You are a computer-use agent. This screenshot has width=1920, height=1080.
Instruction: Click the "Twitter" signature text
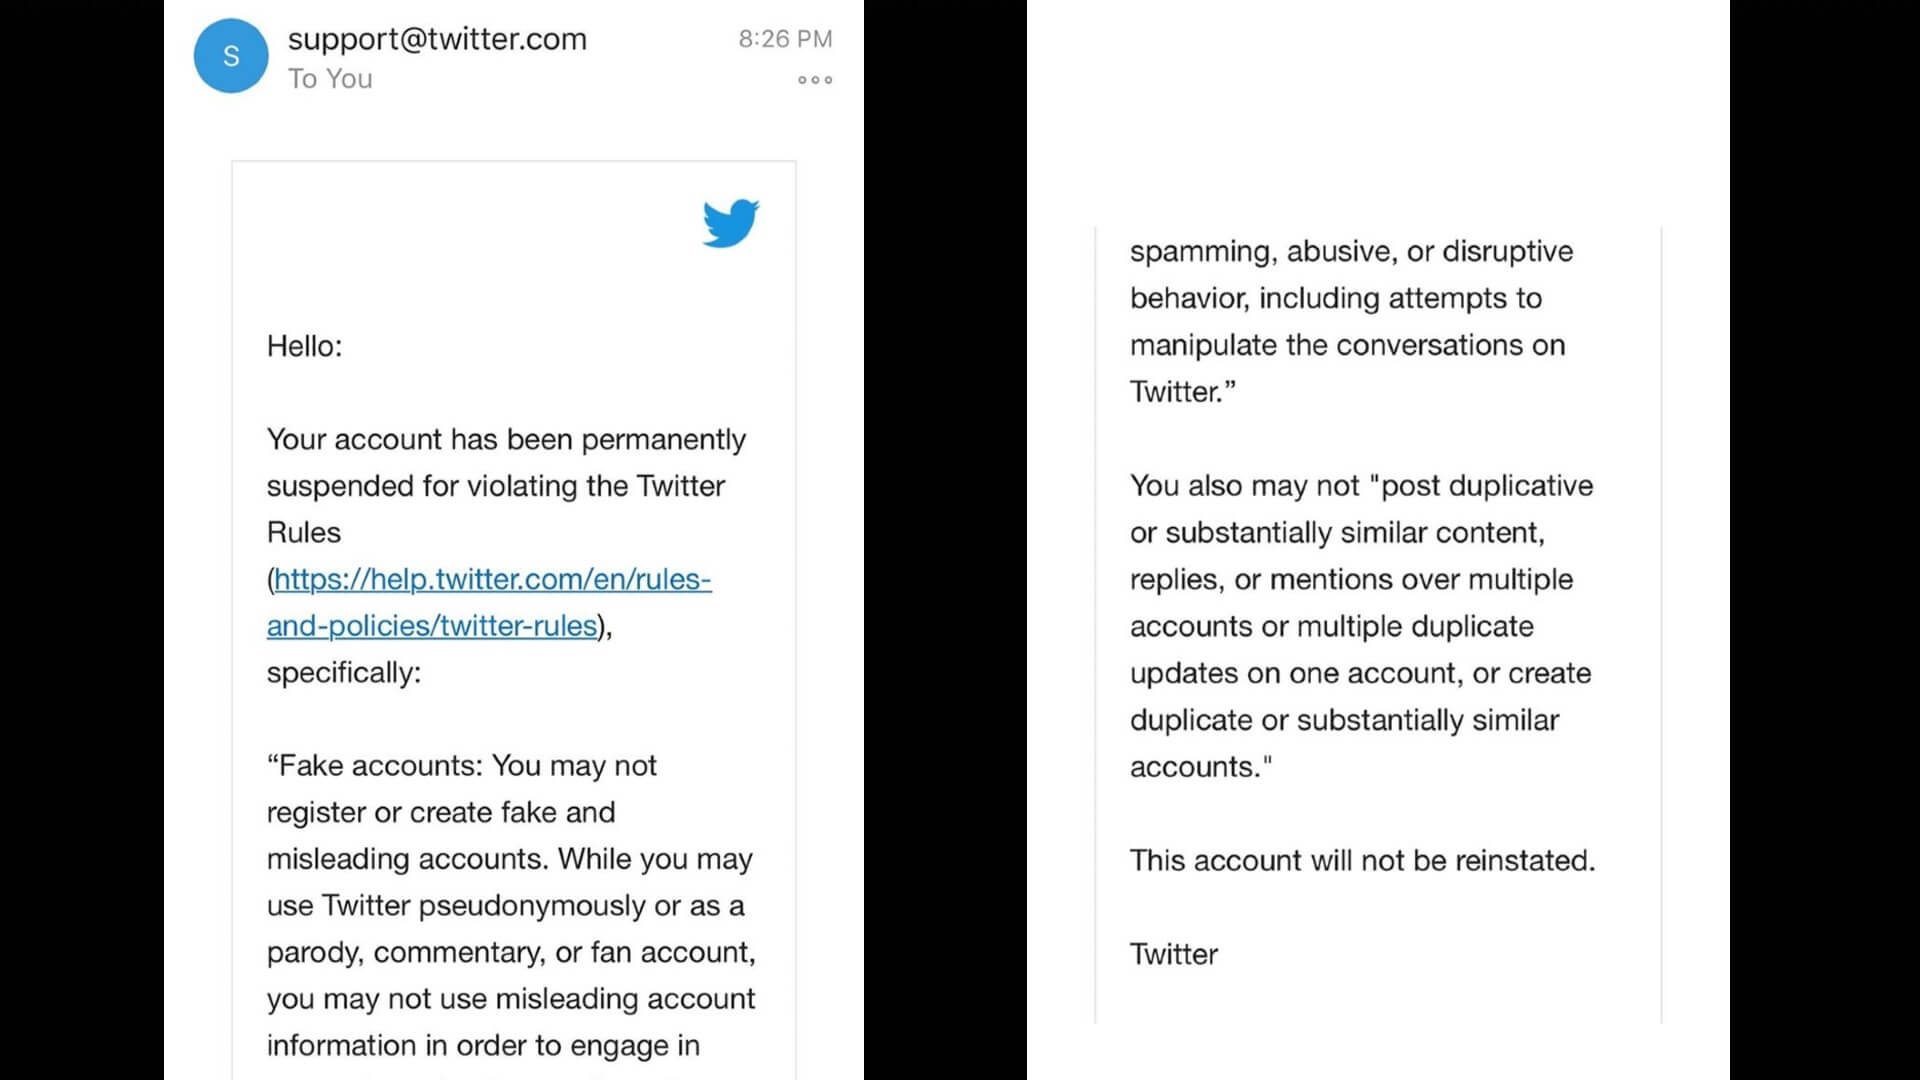1174,954
